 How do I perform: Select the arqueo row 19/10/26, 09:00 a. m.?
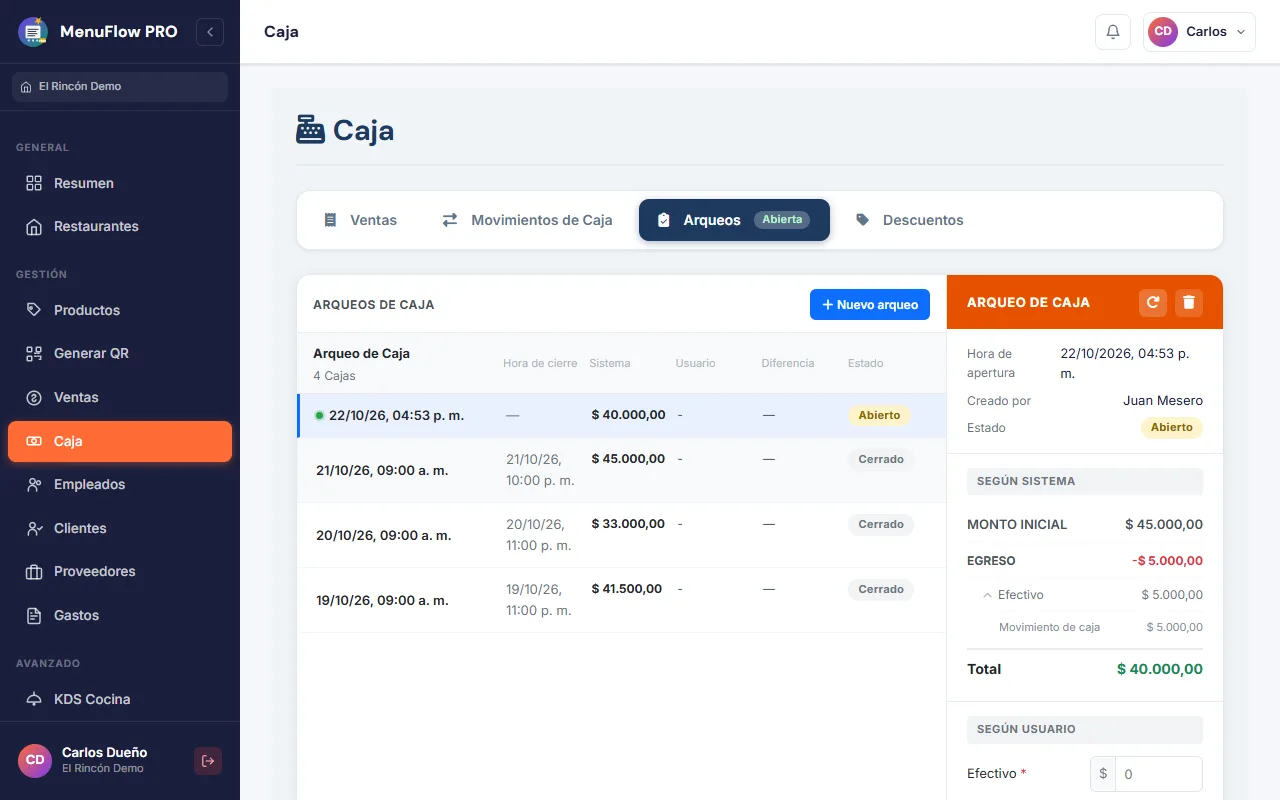621,600
